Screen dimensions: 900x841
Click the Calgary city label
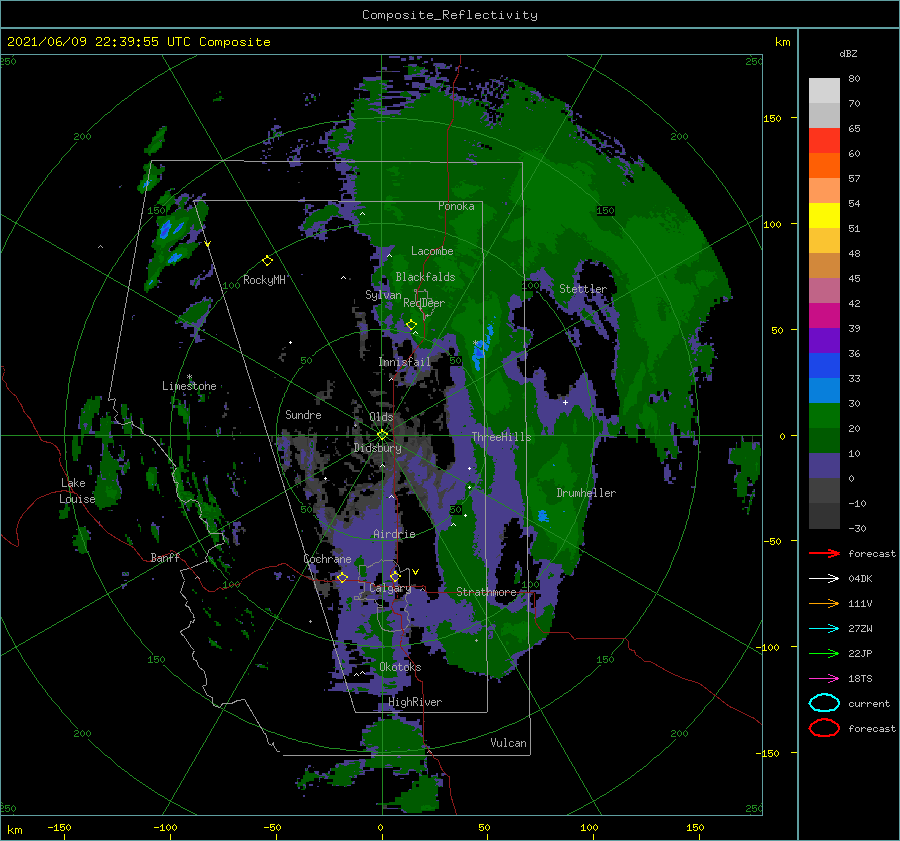pyautogui.click(x=390, y=588)
